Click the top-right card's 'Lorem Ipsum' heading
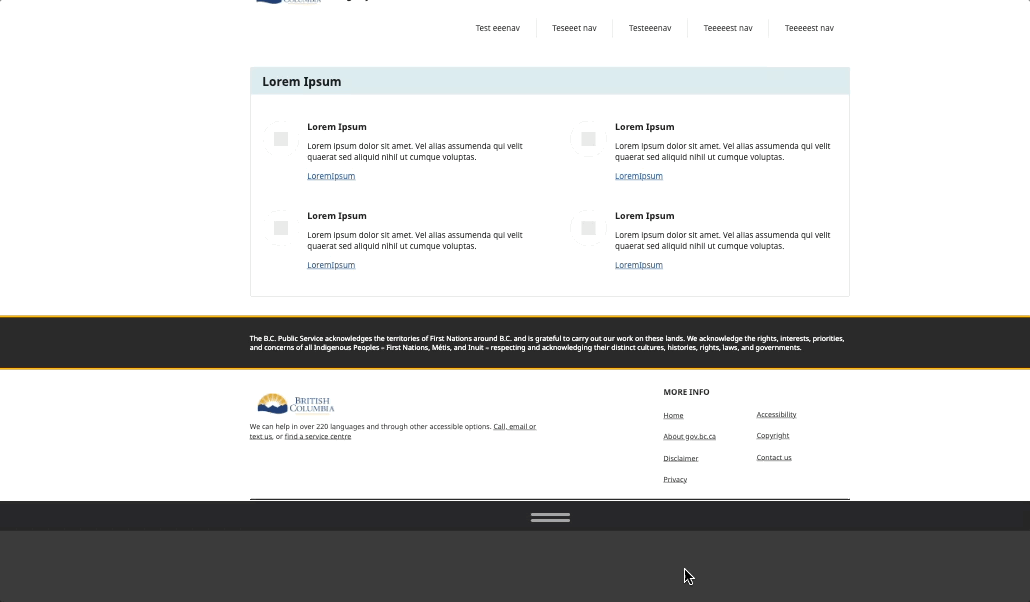The image size is (1030, 602). (x=644, y=127)
